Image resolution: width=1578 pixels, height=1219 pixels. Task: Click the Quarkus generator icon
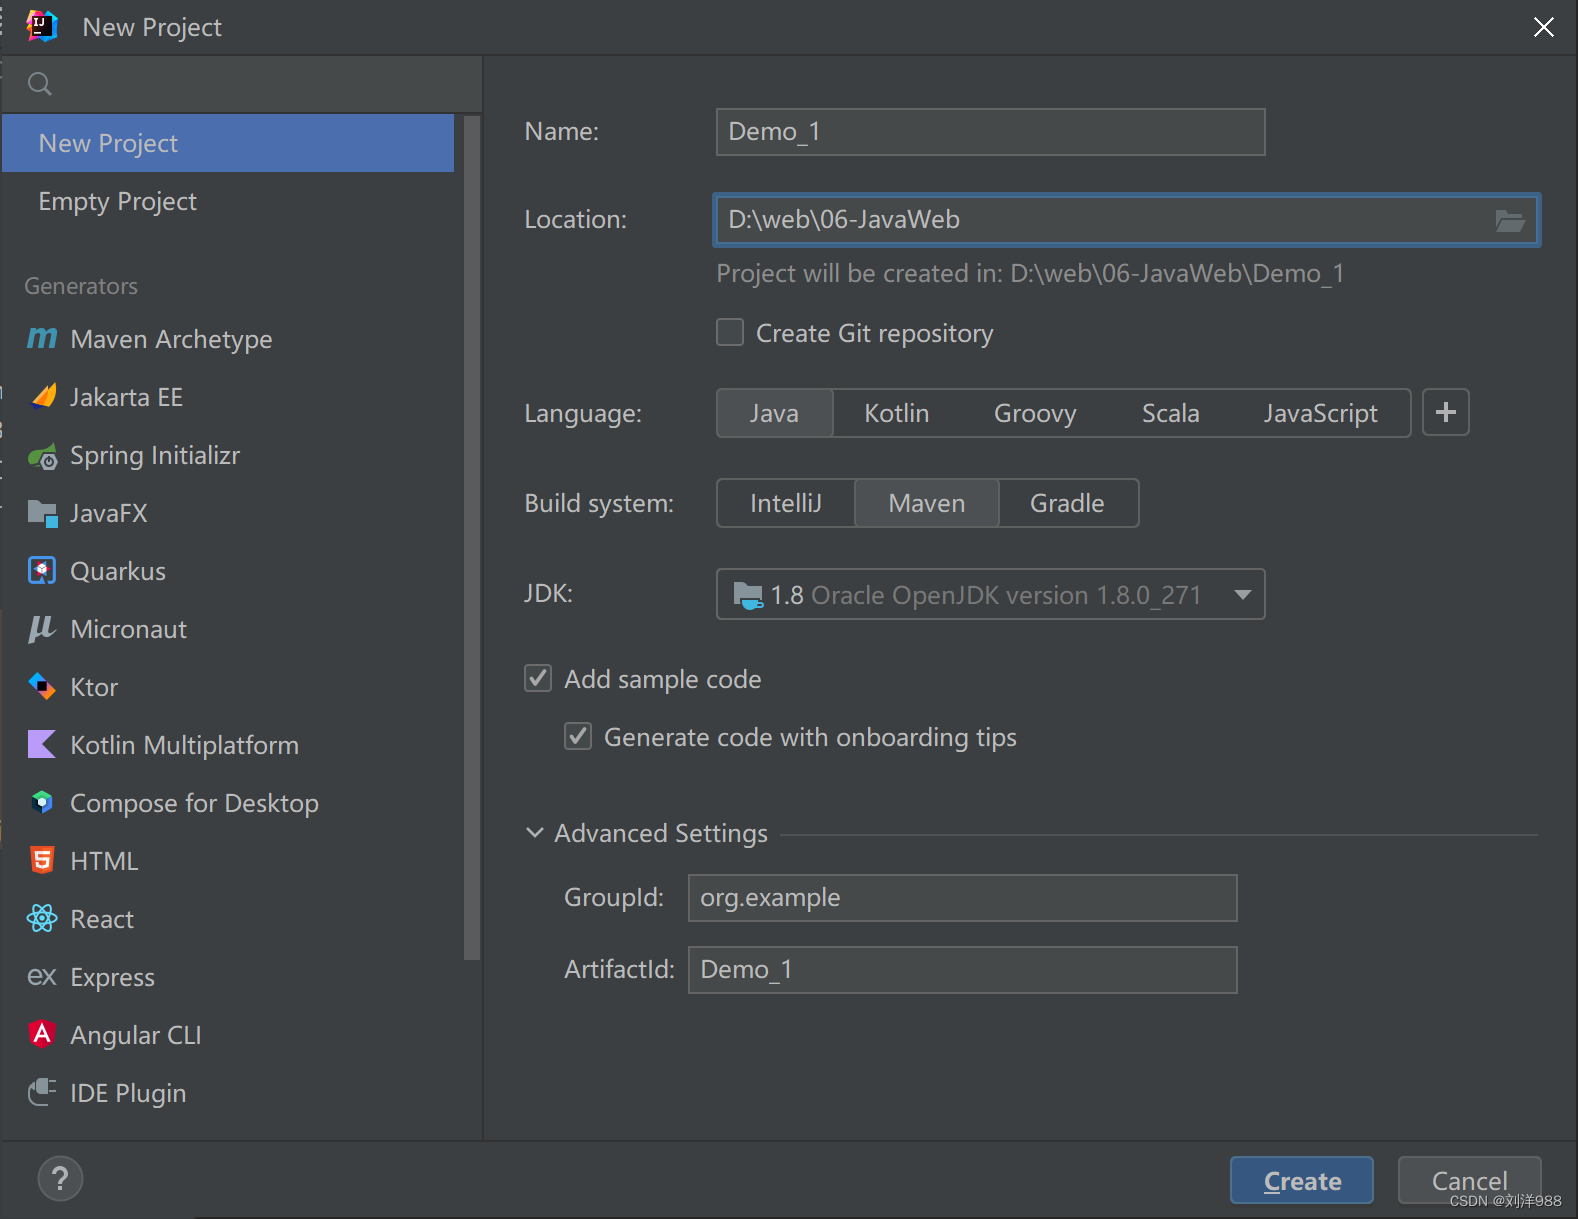42,571
